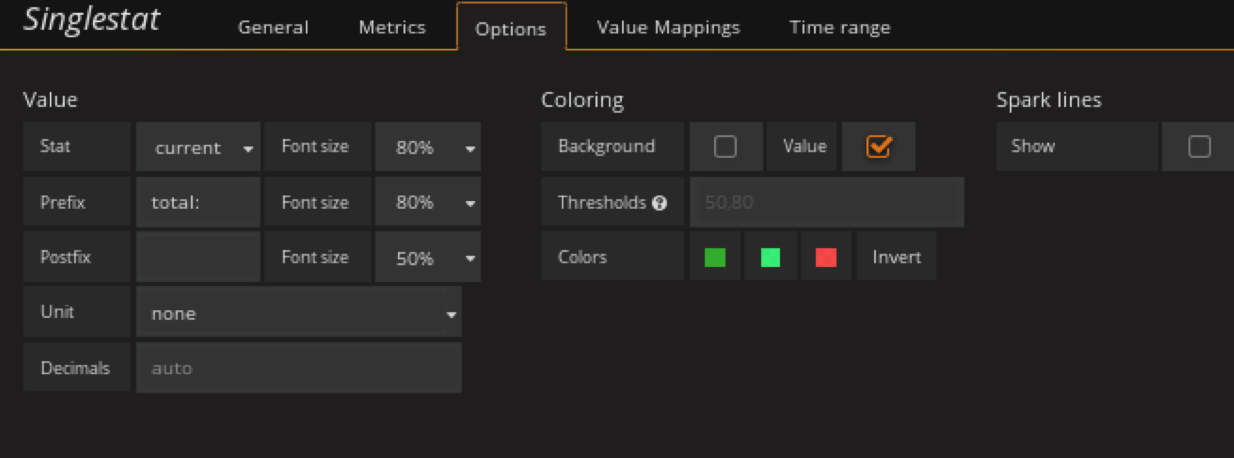1234x458 pixels.
Task: Expand the Unit dropdown set to none
Action: (x=298, y=313)
